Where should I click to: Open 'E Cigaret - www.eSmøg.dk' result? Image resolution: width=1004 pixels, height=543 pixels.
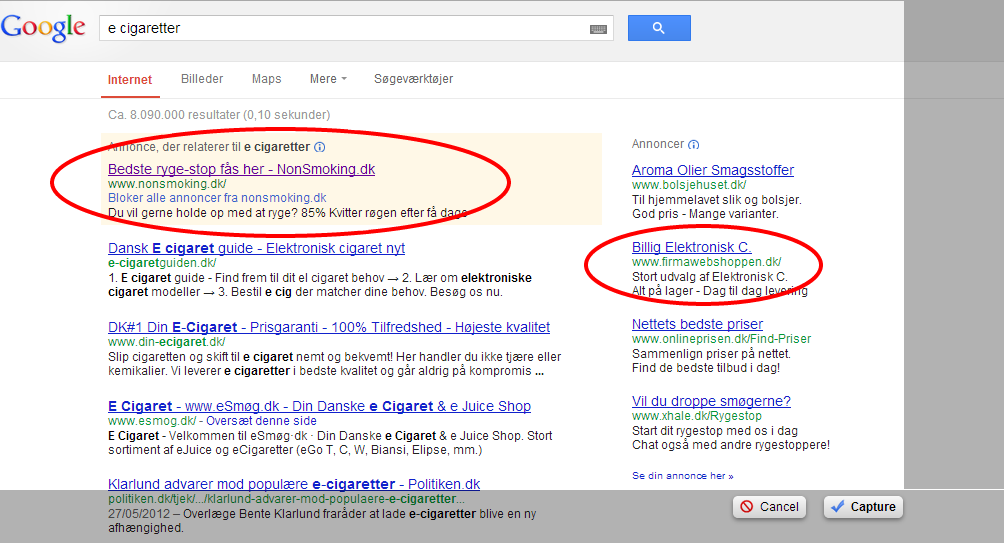319,406
